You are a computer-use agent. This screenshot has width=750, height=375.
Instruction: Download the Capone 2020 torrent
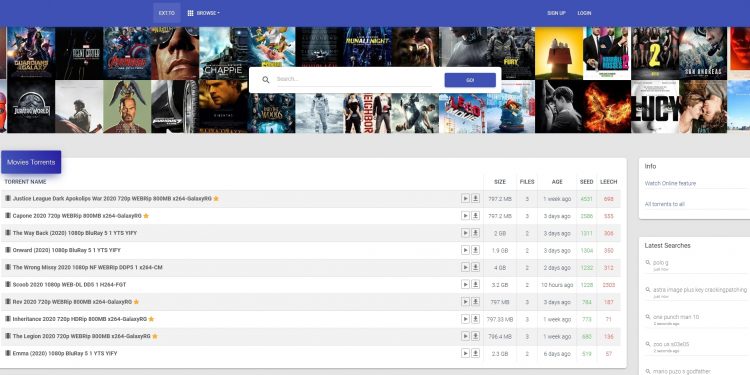(x=475, y=216)
